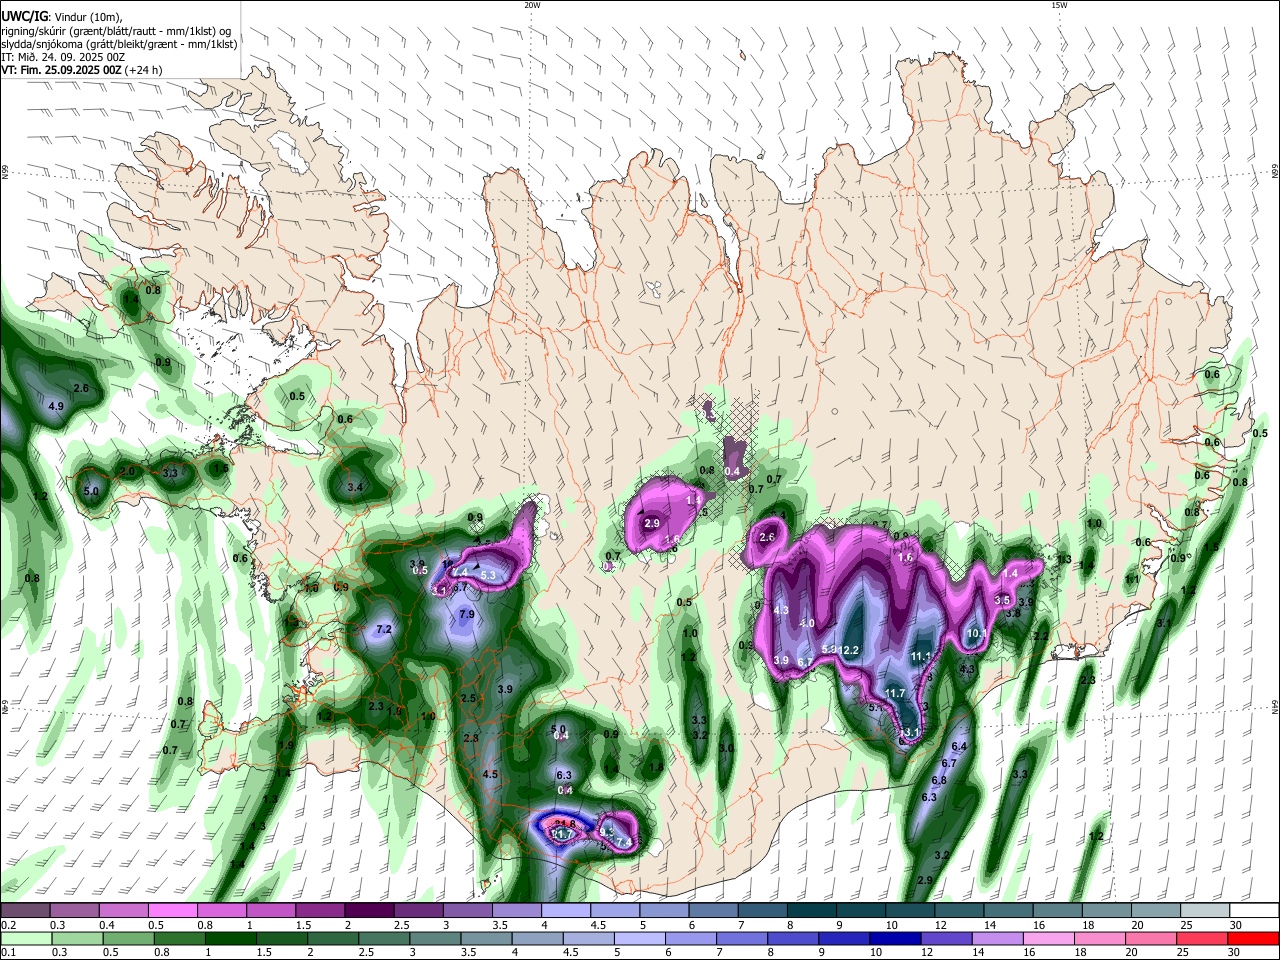The image size is (1280, 960).
Task: Click the '20W' longitude label
Action: click(532, 5)
